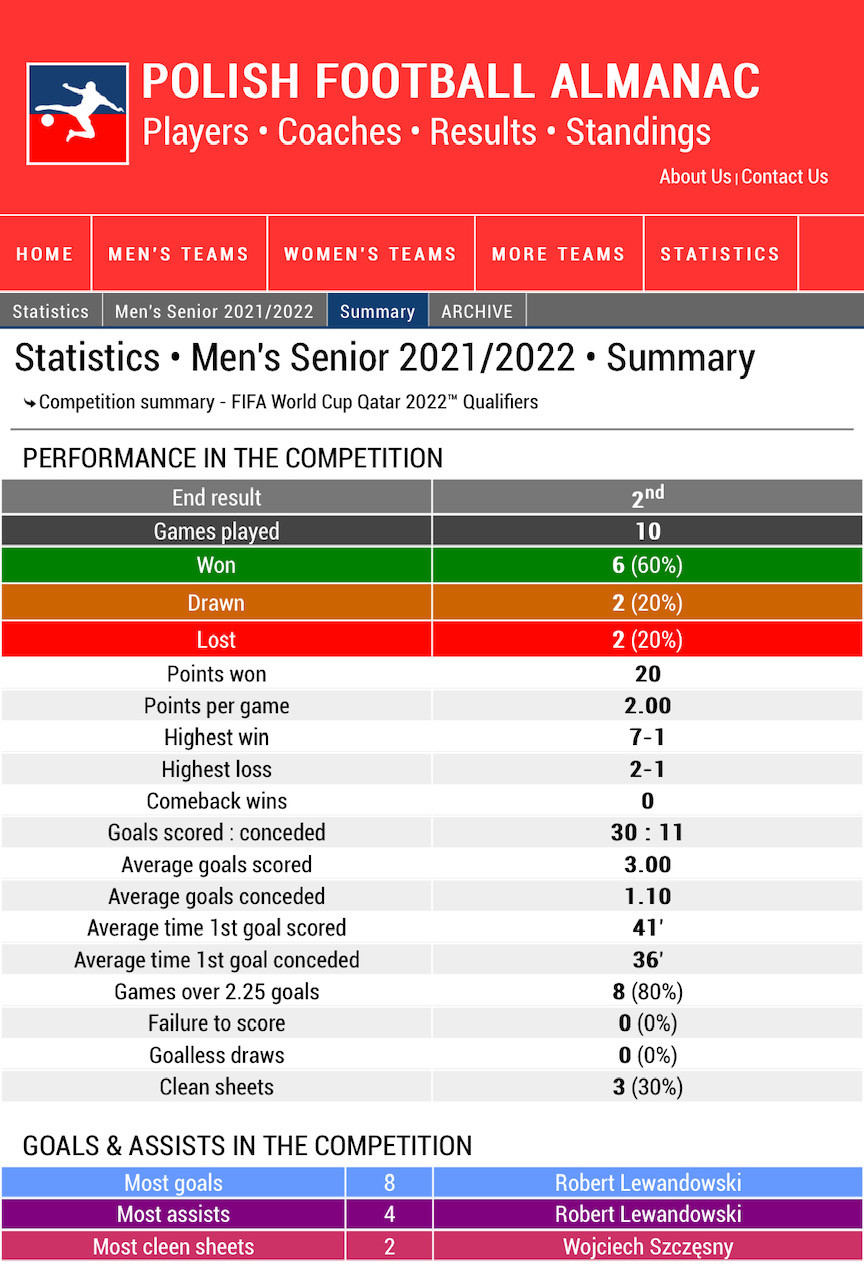Click the red Lost row label
The image size is (864, 1280).
click(x=216, y=640)
